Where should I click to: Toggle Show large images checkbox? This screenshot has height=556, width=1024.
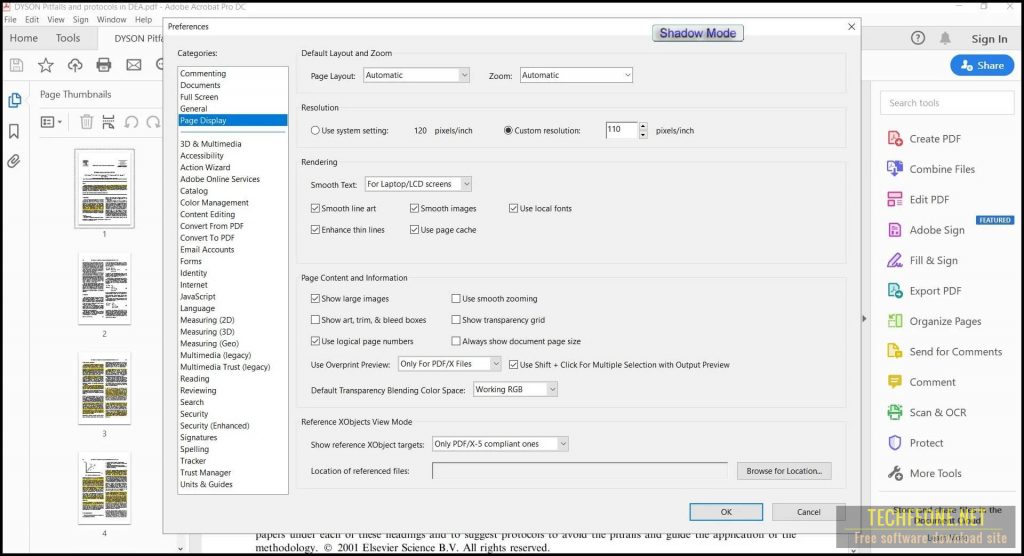click(315, 299)
